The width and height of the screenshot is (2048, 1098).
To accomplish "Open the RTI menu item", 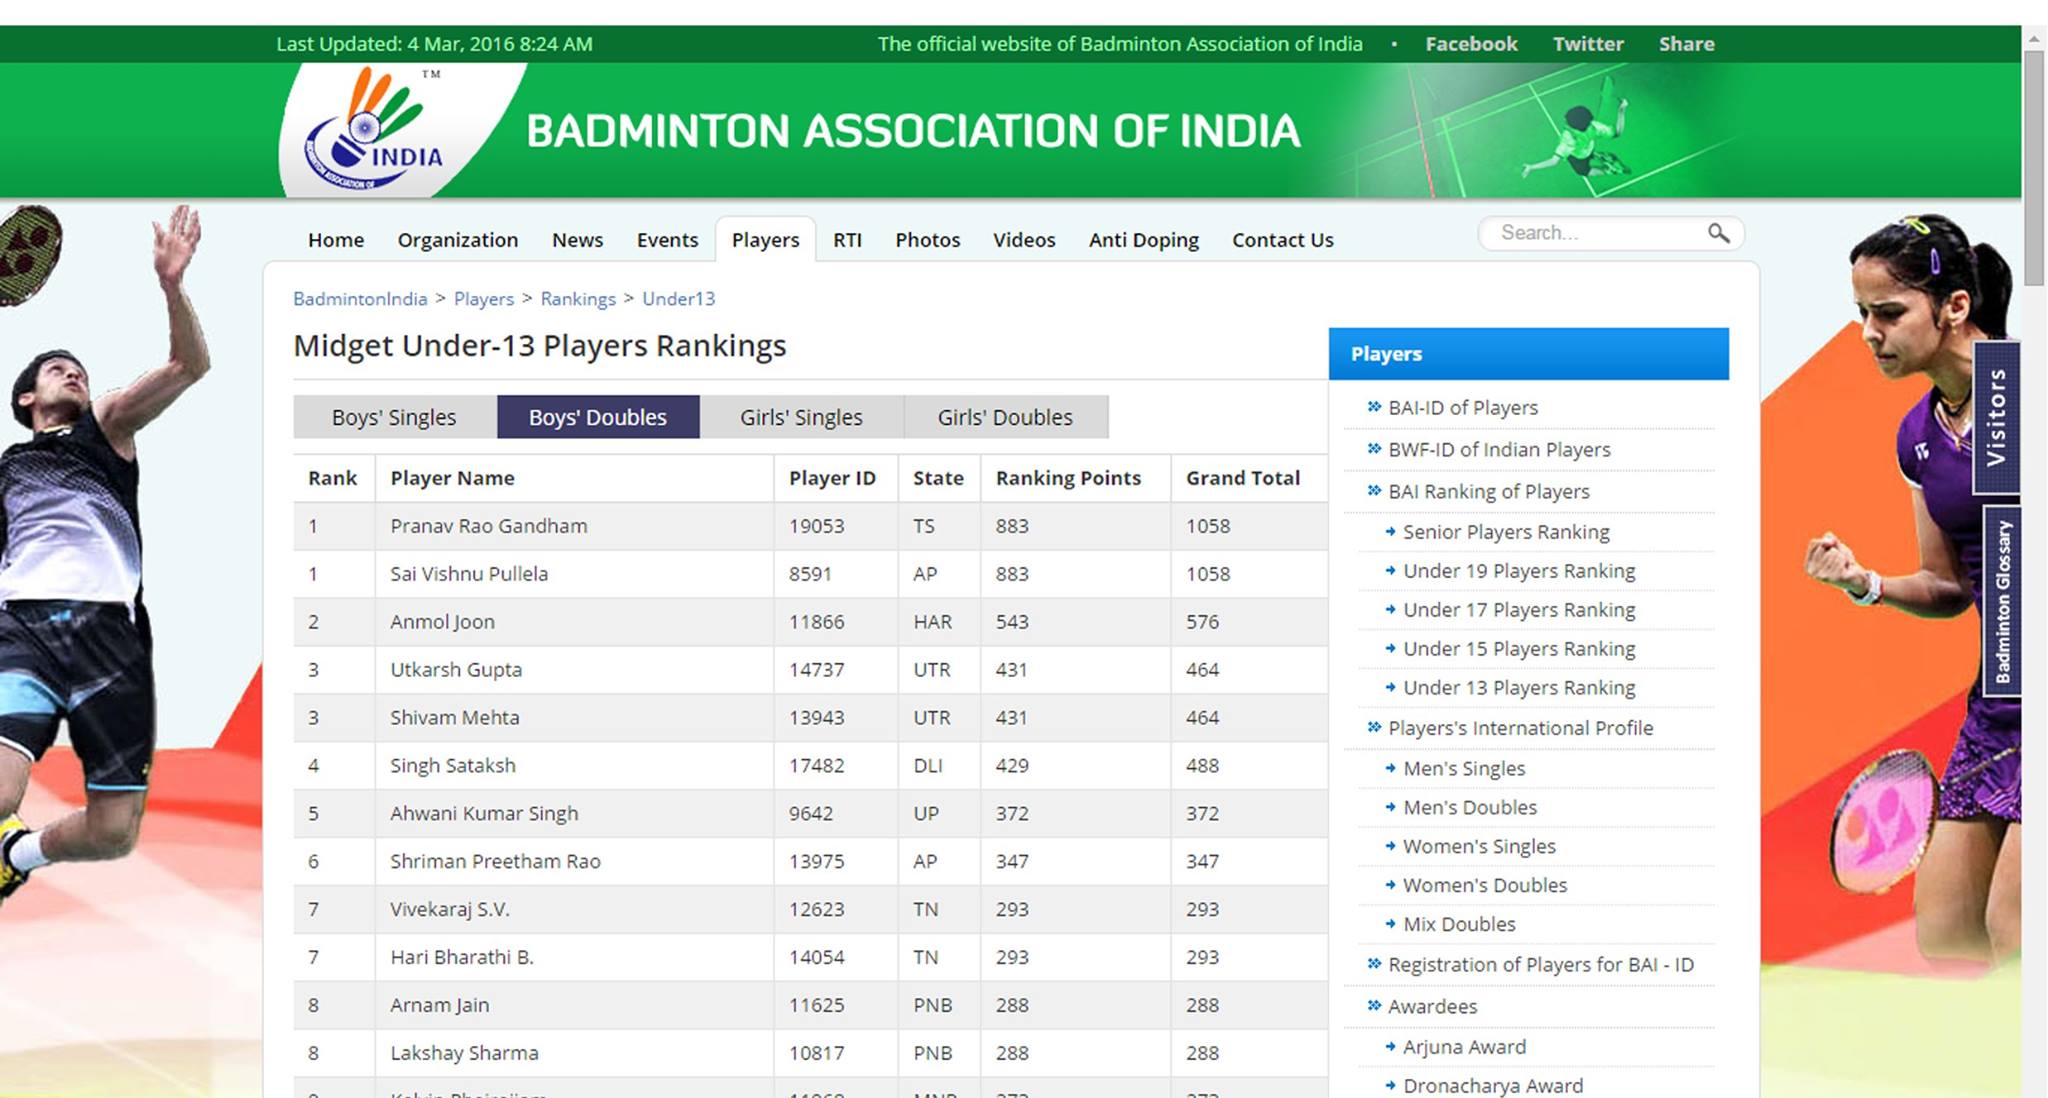I will click(847, 240).
